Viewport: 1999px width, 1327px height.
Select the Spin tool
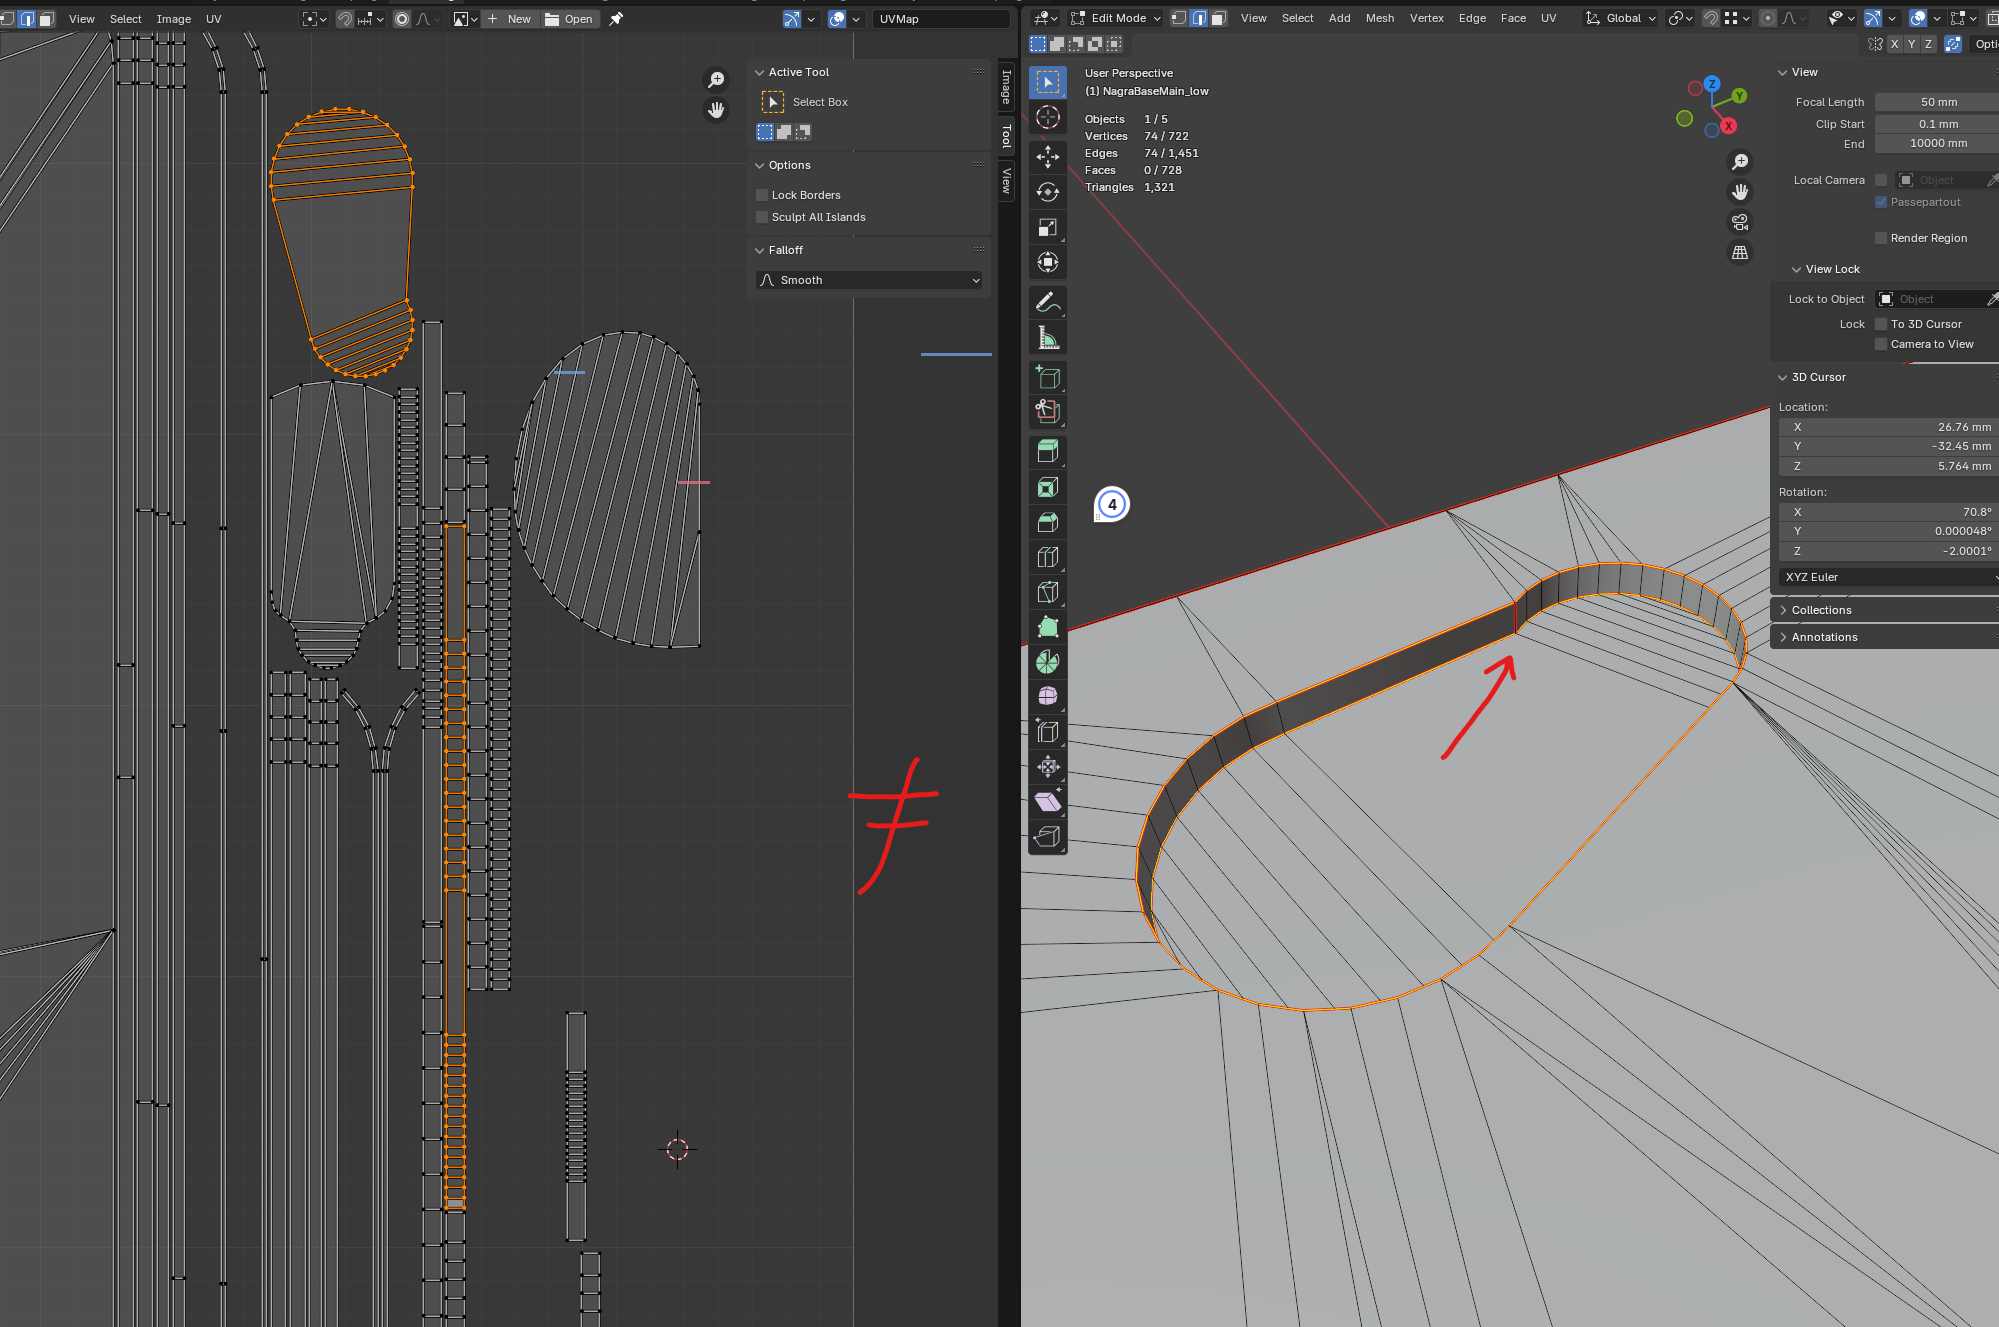[1047, 662]
